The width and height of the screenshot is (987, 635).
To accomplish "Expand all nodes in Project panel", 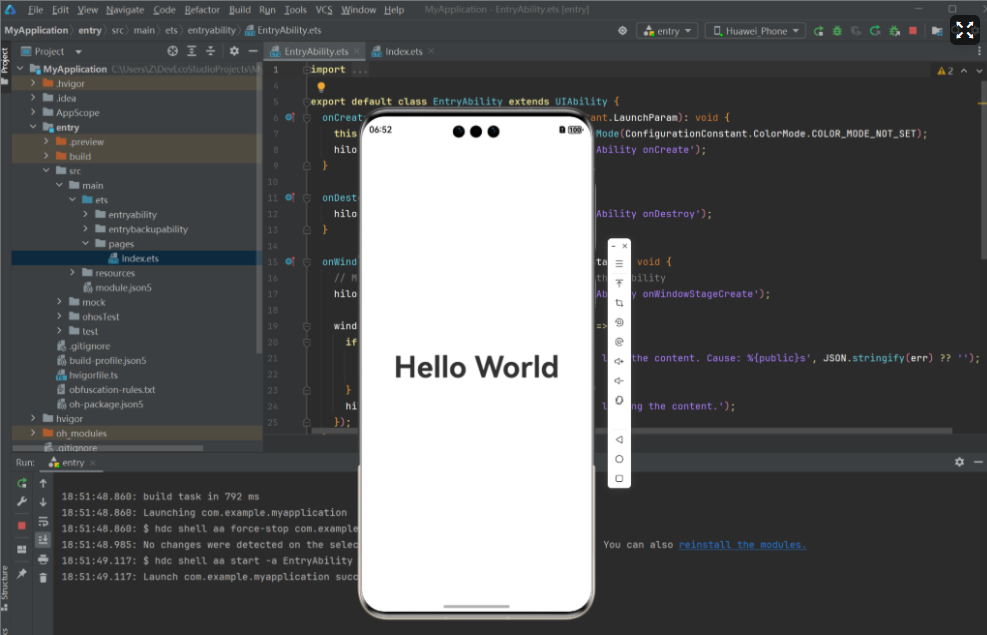I will [x=192, y=51].
